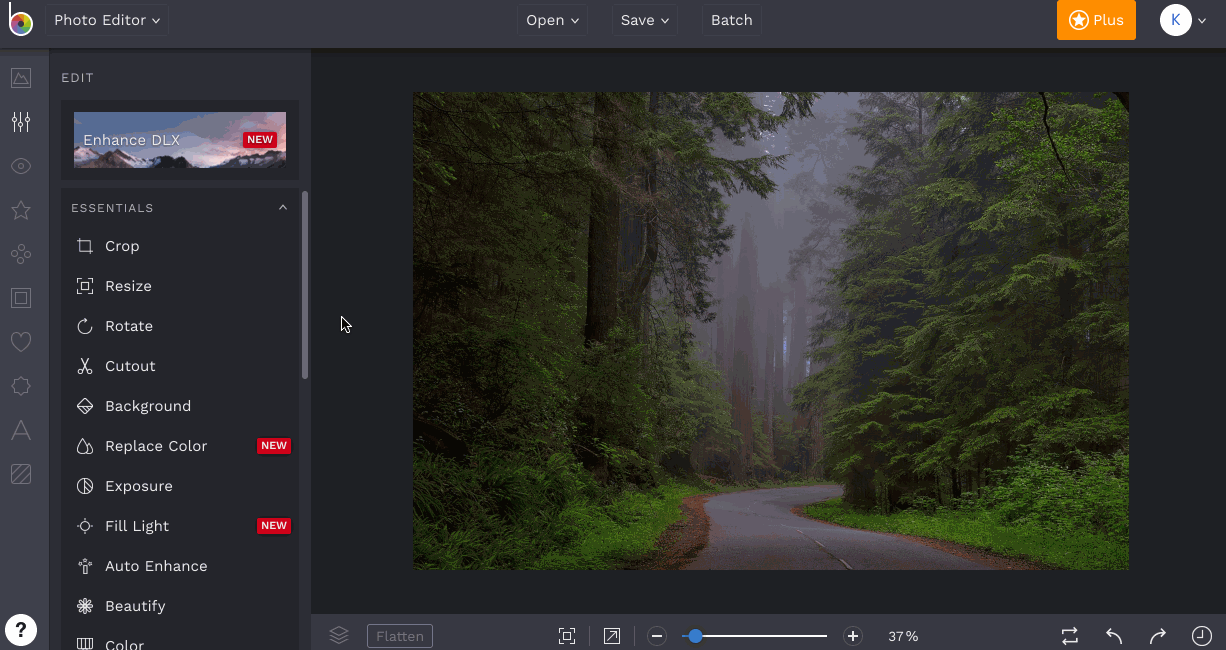This screenshot has height=650, width=1226.
Task: Open the Artsy sidebar icon
Action: coord(21,254)
